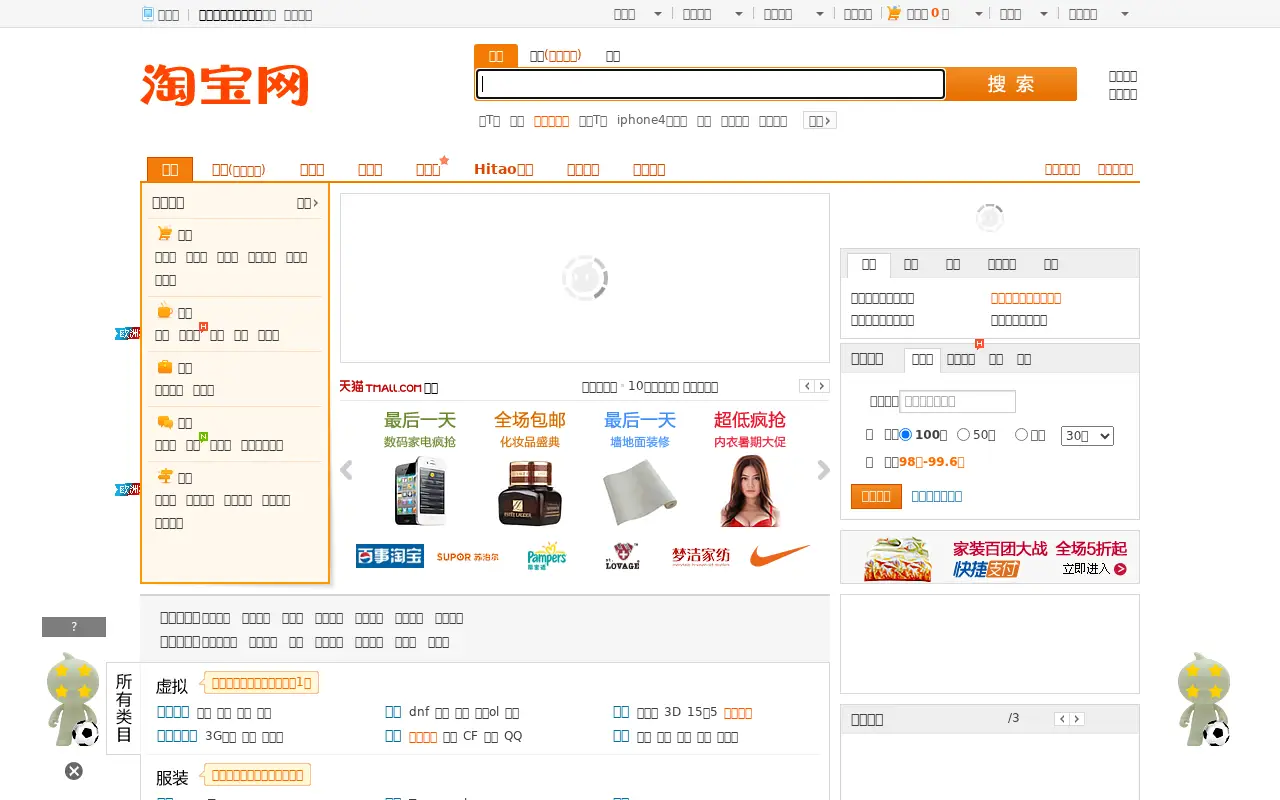Select the highlighted orange search tab above search box
1280x800 pixels.
click(496, 56)
